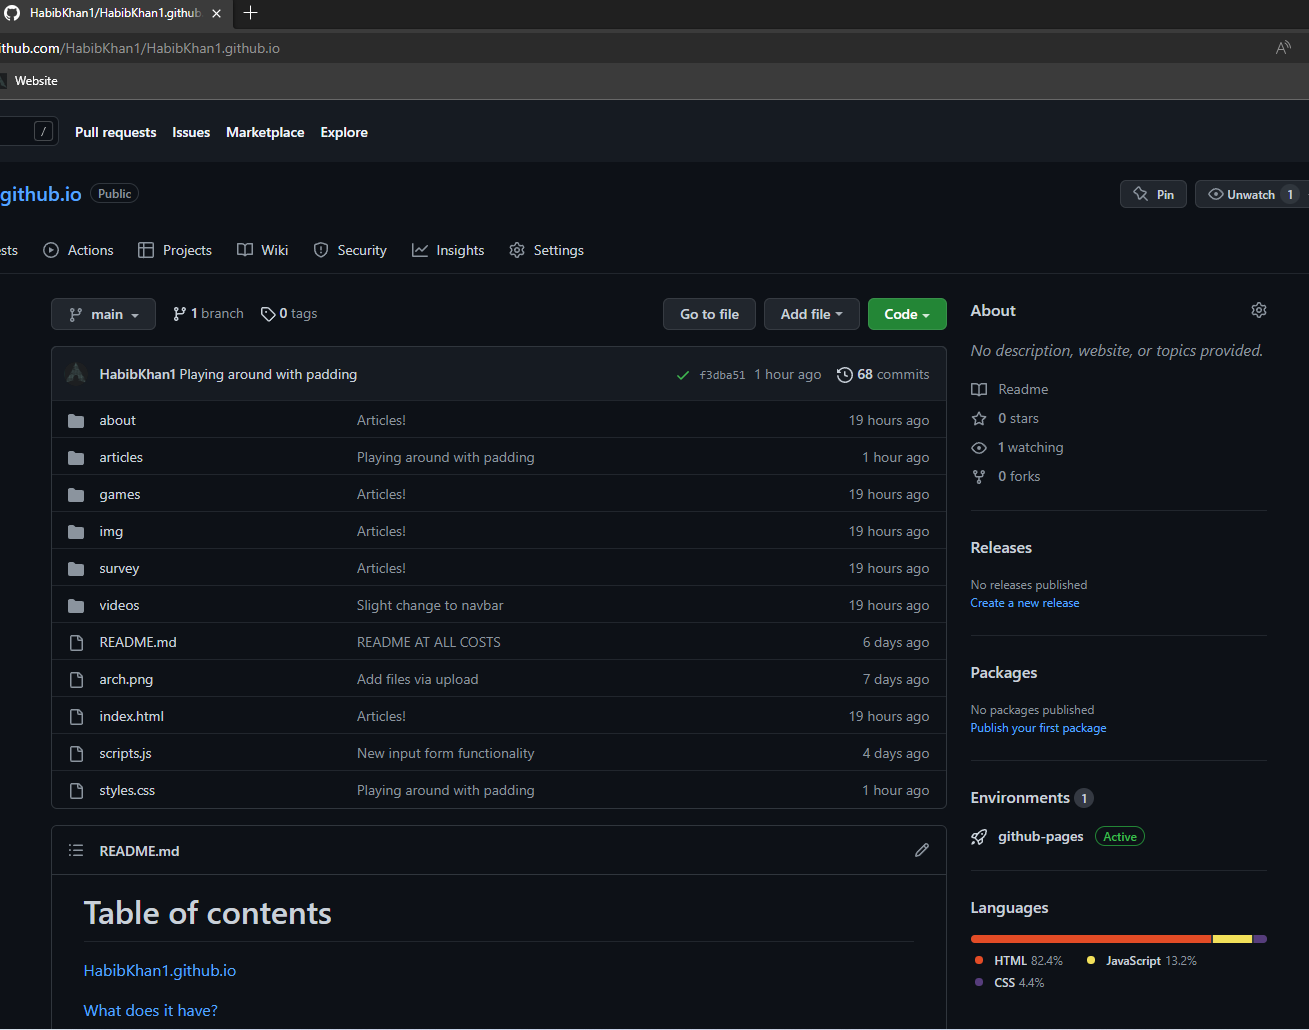
Task: Open the 68 commits history
Action: click(883, 375)
